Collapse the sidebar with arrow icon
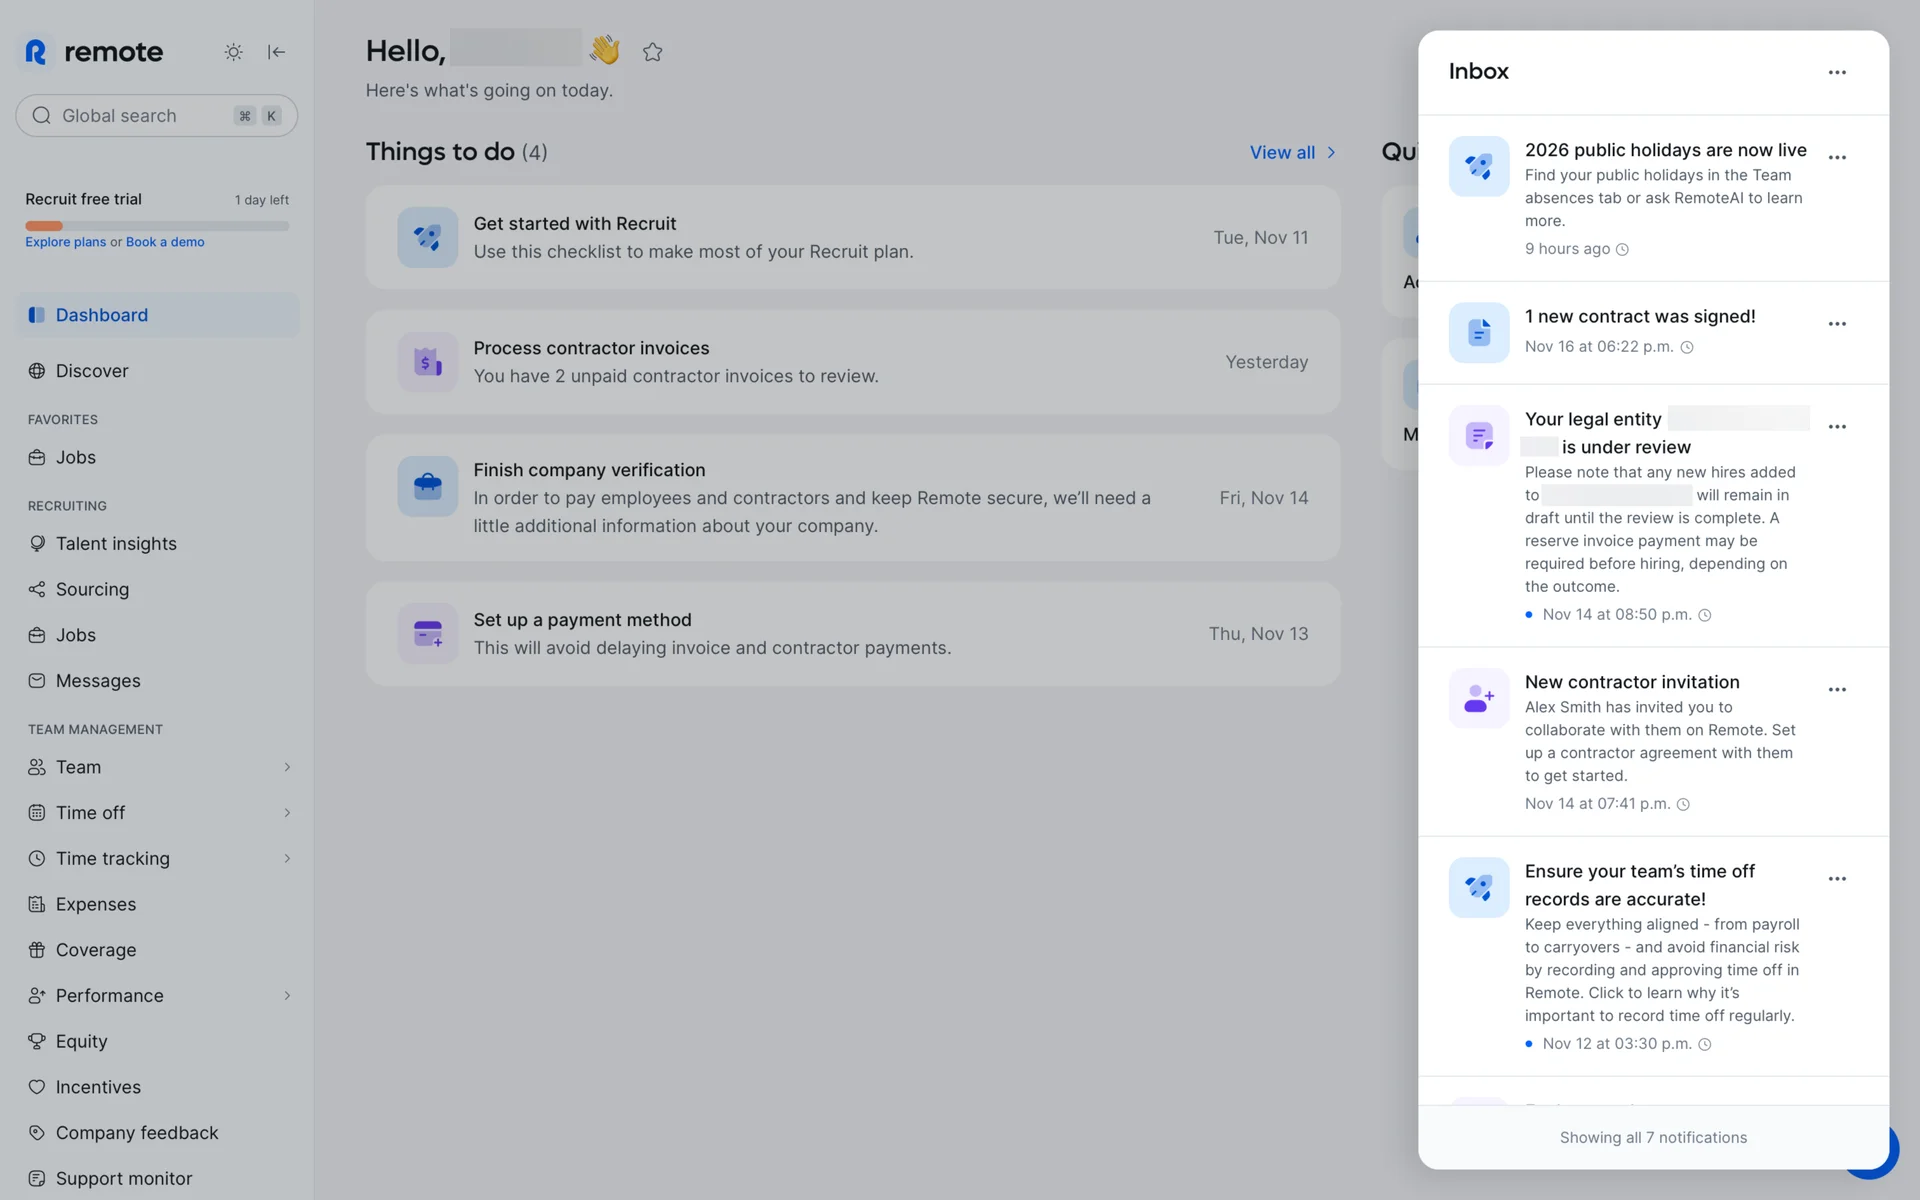The height and width of the screenshot is (1200, 1920). pyautogui.click(x=277, y=52)
